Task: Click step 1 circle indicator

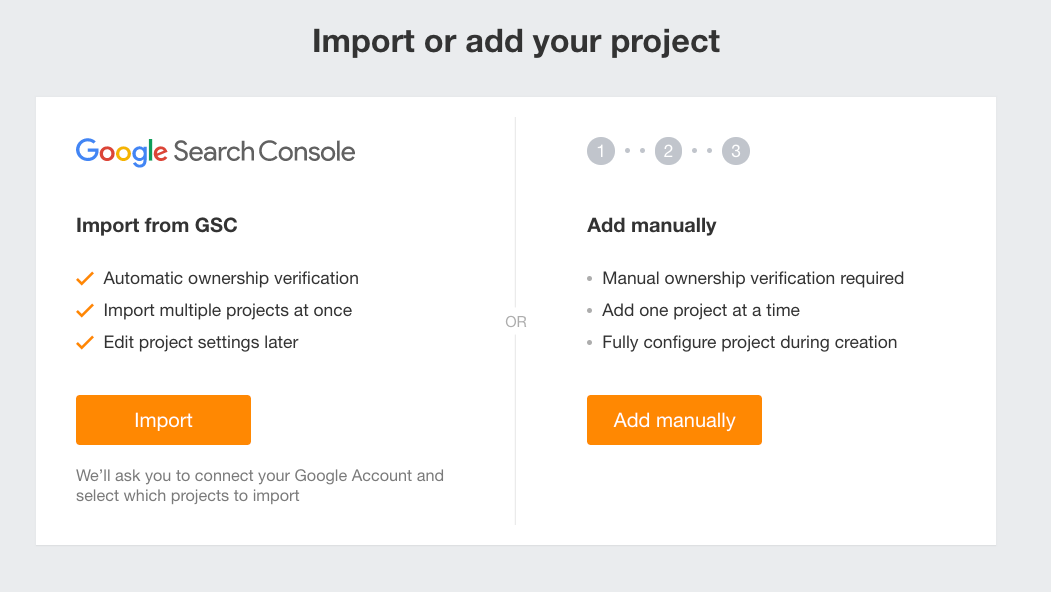Action: pos(601,152)
